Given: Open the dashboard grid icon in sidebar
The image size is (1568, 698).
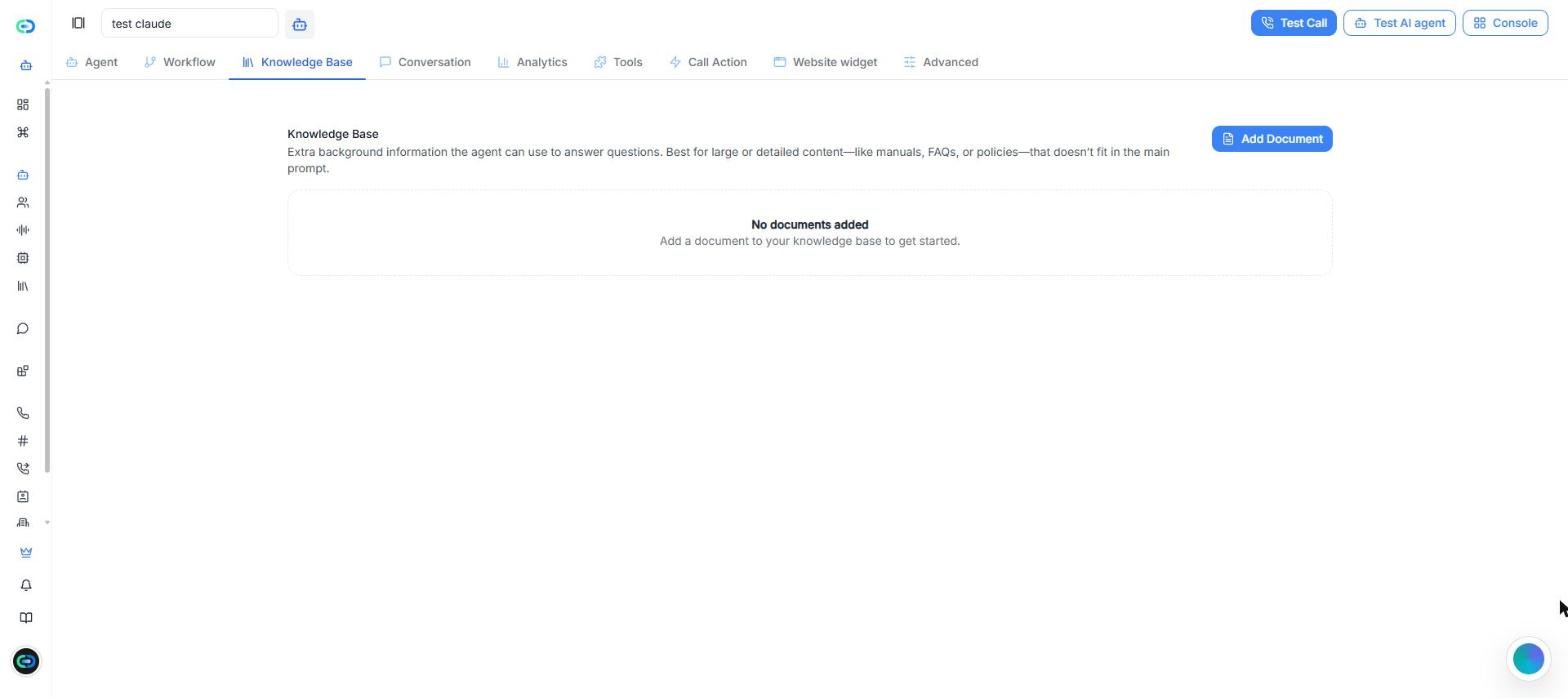Looking at the screenshot, I should pos(23,104).
